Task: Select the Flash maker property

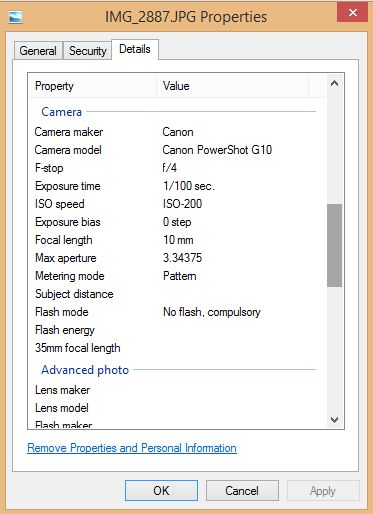Action: [63, 424]
